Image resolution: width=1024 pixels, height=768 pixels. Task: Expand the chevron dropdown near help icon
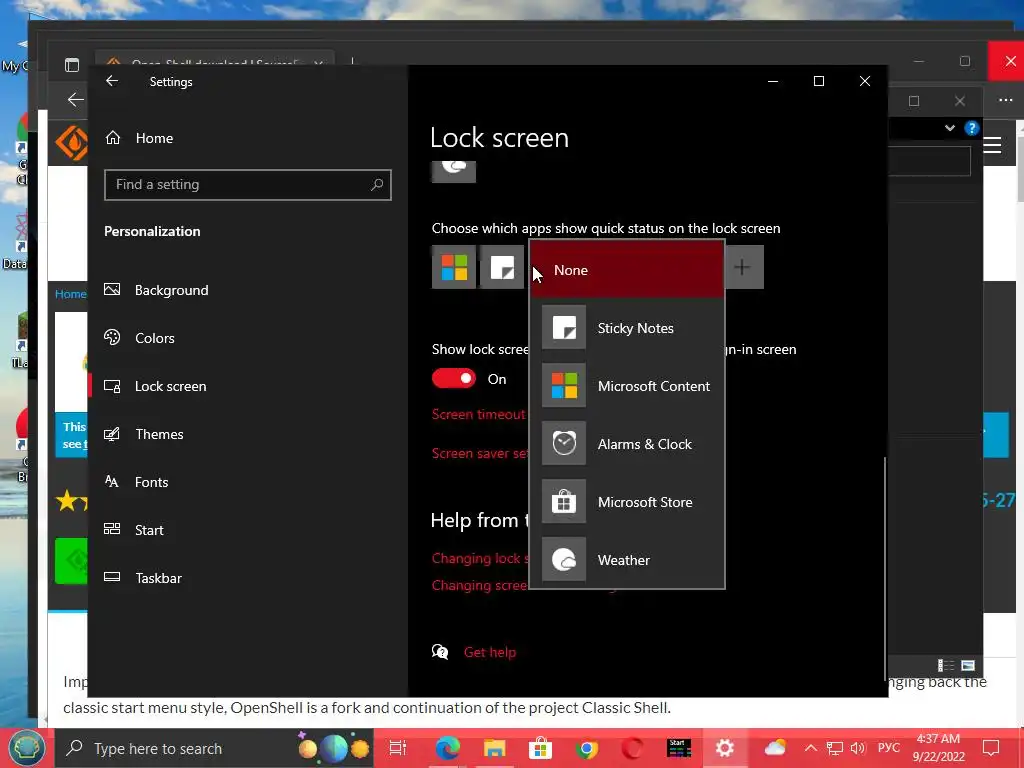click(950, 128)
